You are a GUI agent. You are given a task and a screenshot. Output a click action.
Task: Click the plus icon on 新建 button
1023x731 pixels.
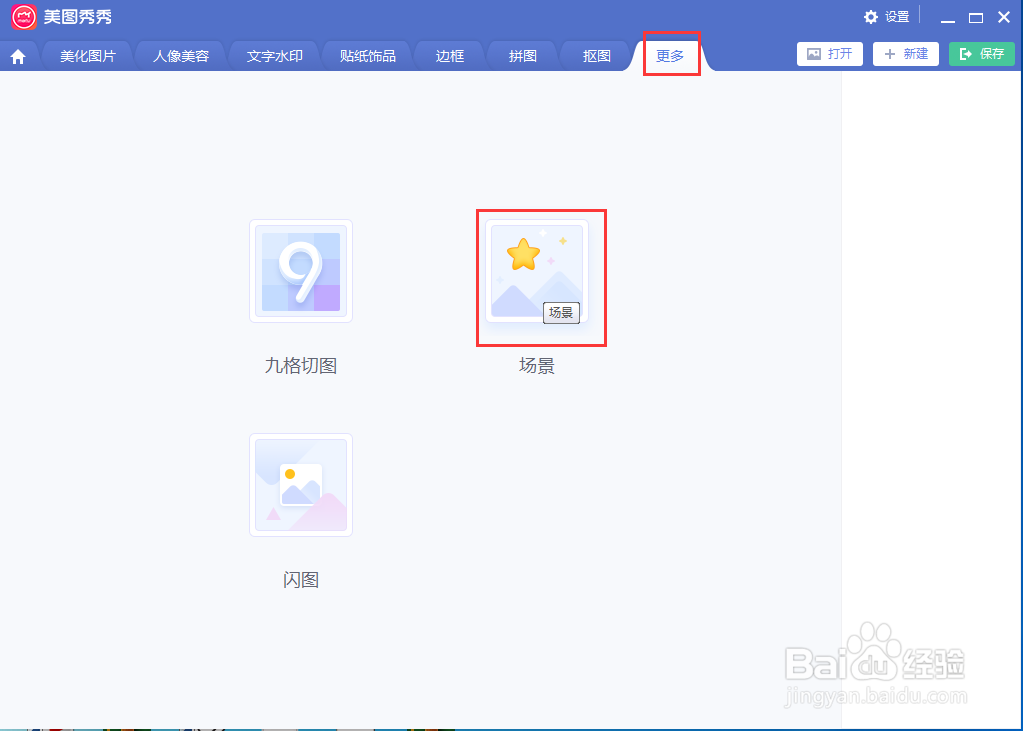(x=891, y=54)
